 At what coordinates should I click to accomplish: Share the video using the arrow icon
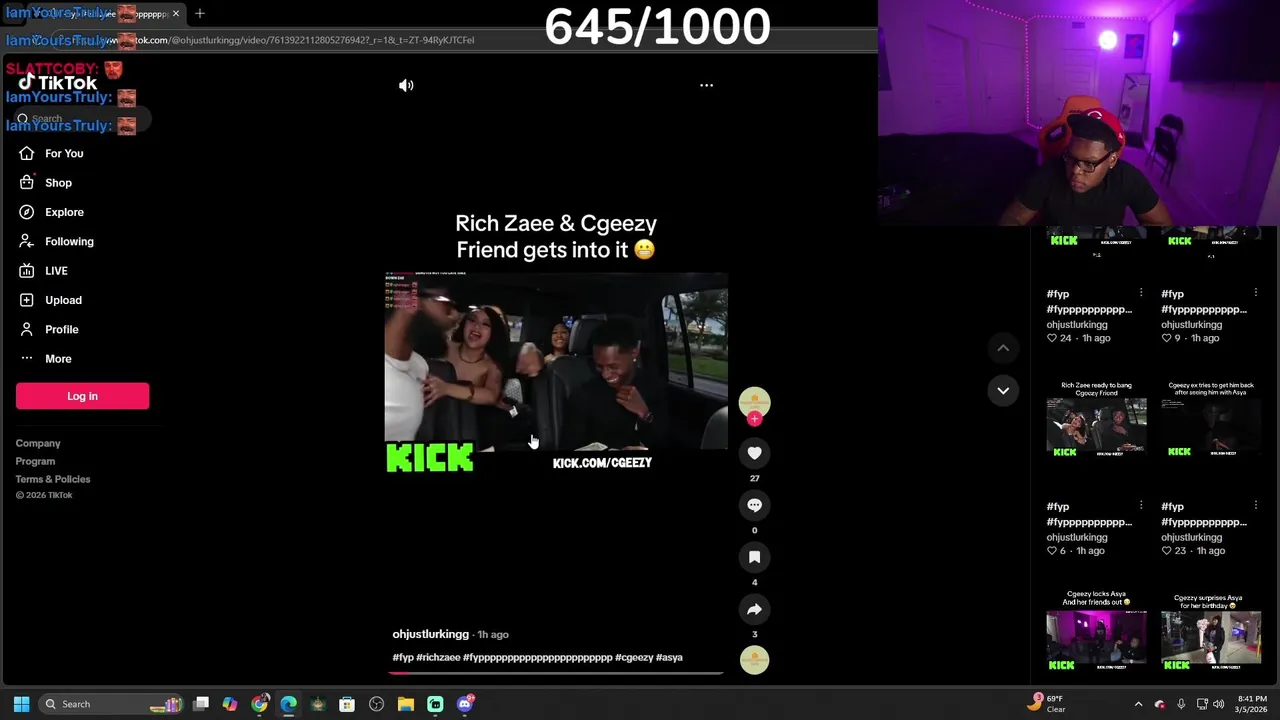(x=754, y=609)
